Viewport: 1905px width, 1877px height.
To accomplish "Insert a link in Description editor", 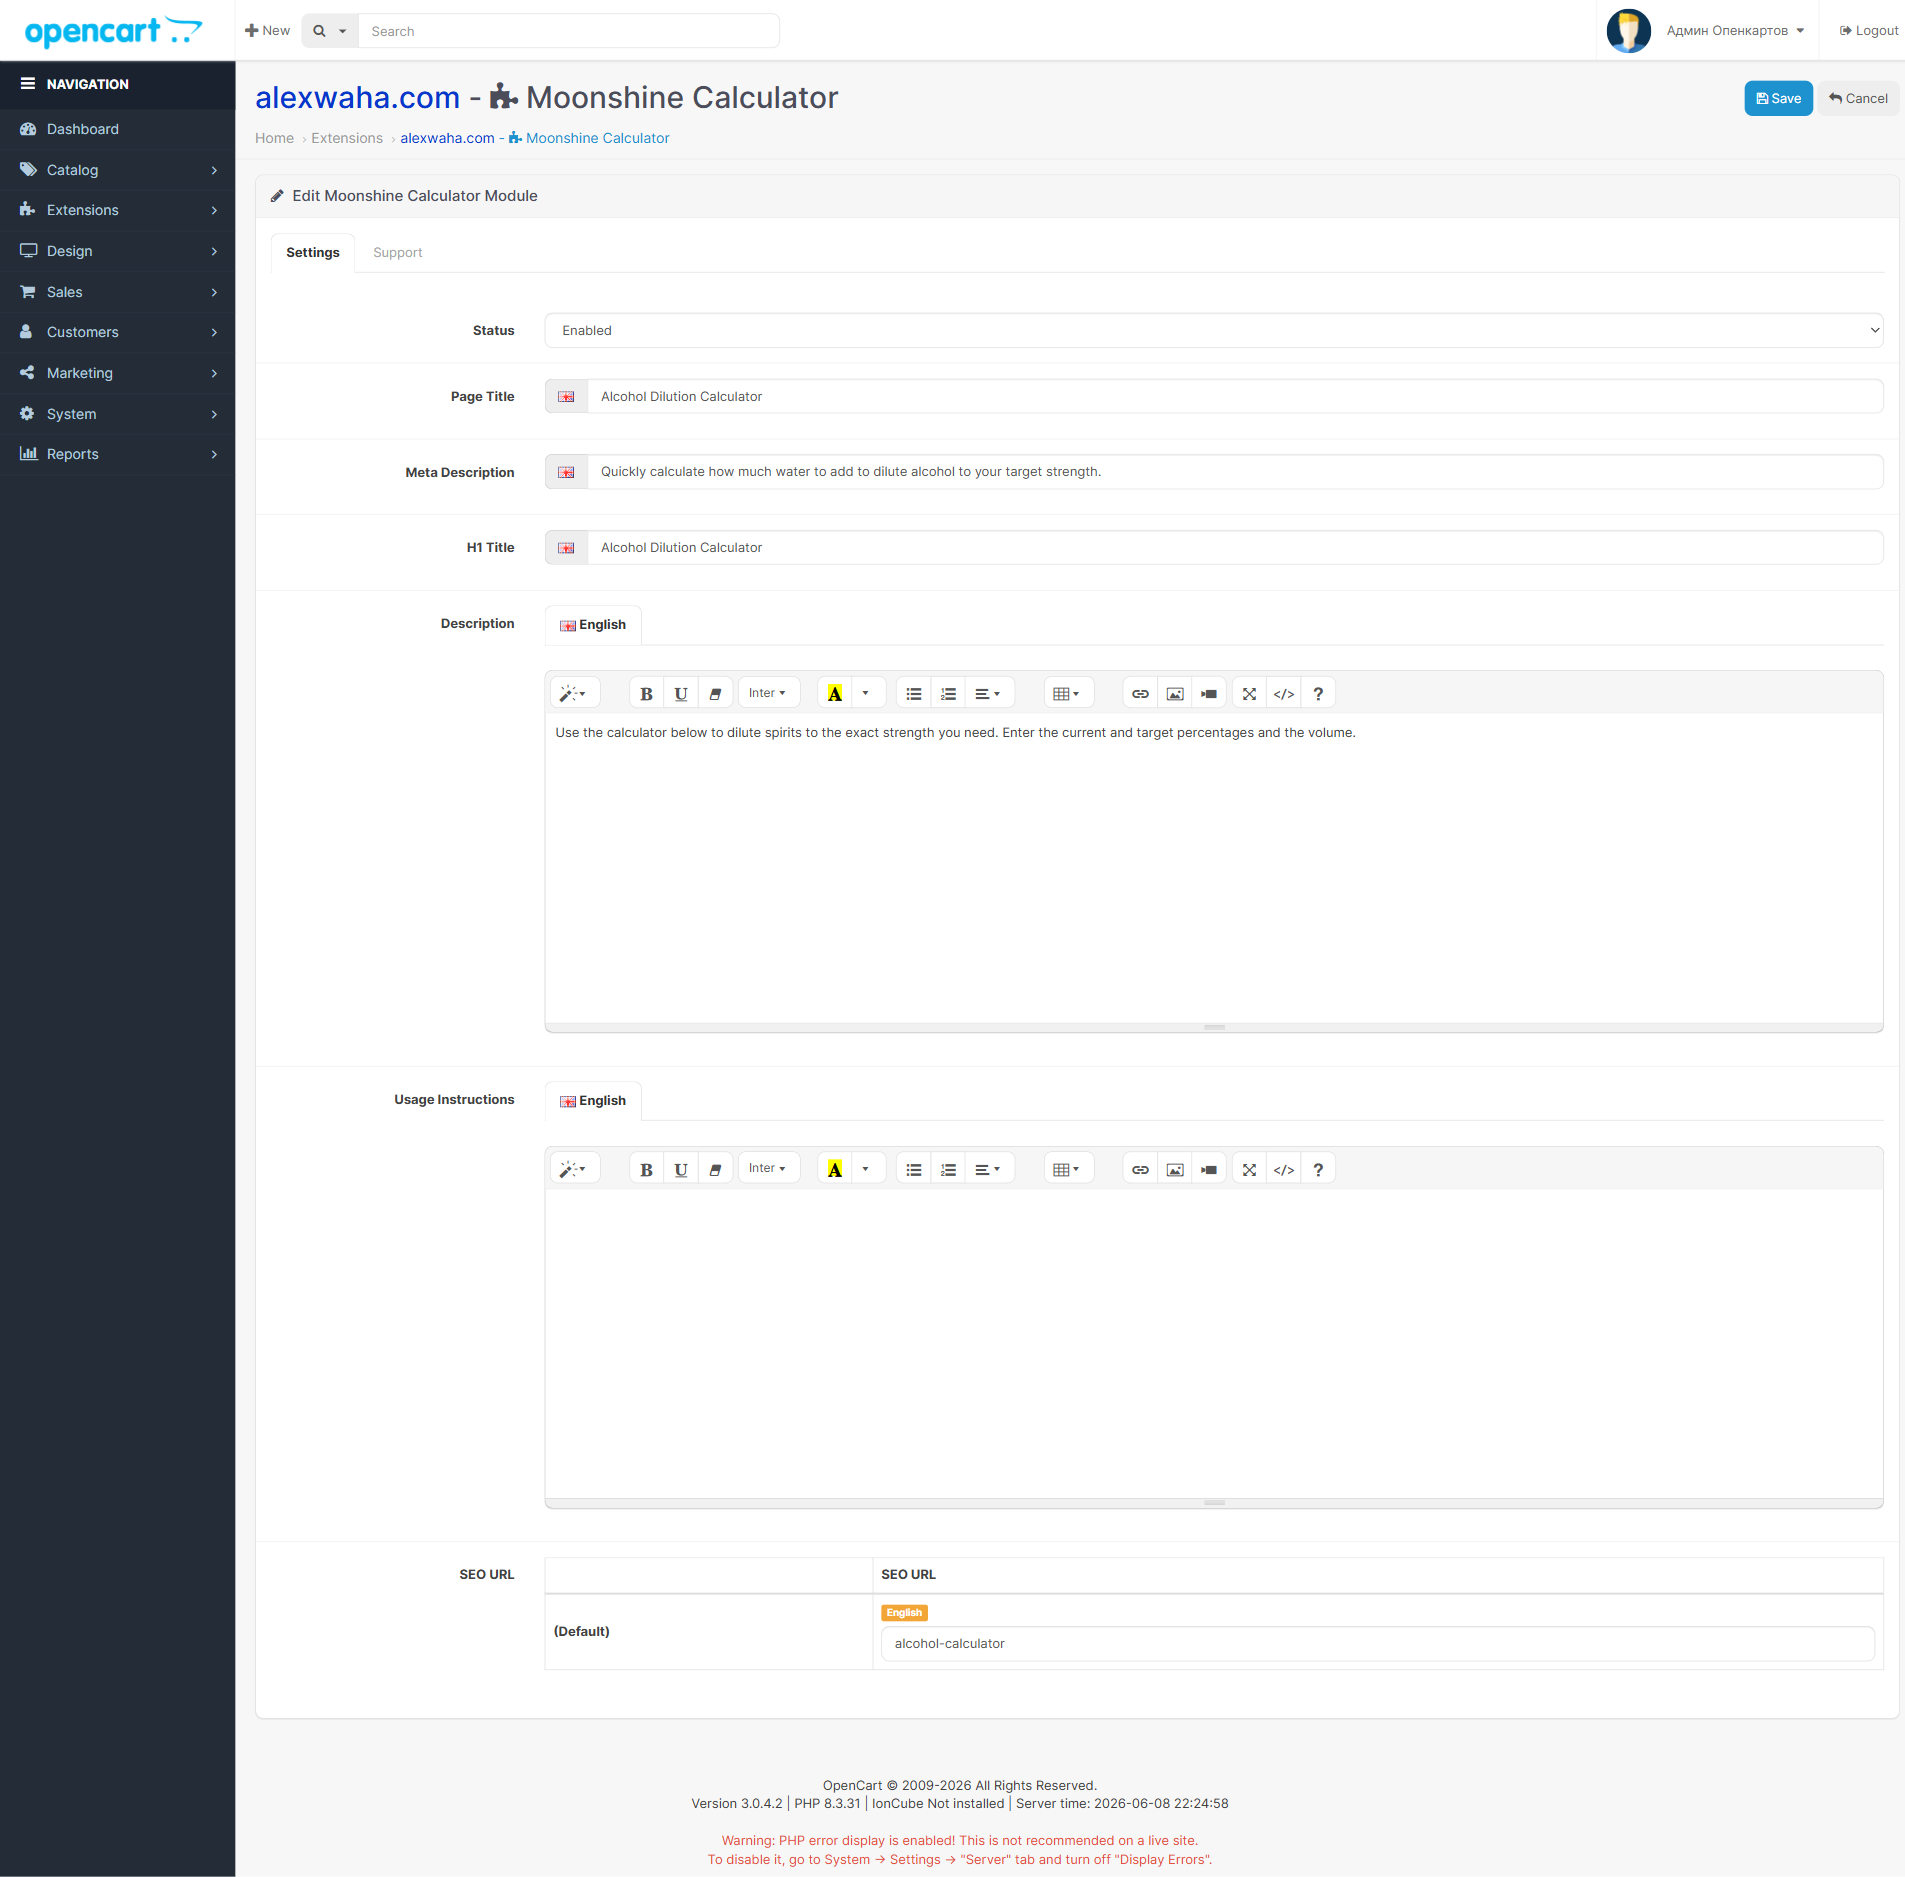I will coord(1140,693).
